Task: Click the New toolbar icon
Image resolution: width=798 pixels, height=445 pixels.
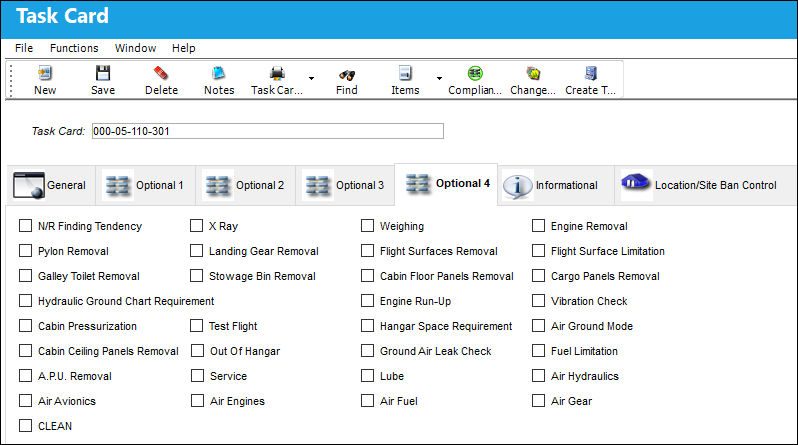Action: [45, 73]
